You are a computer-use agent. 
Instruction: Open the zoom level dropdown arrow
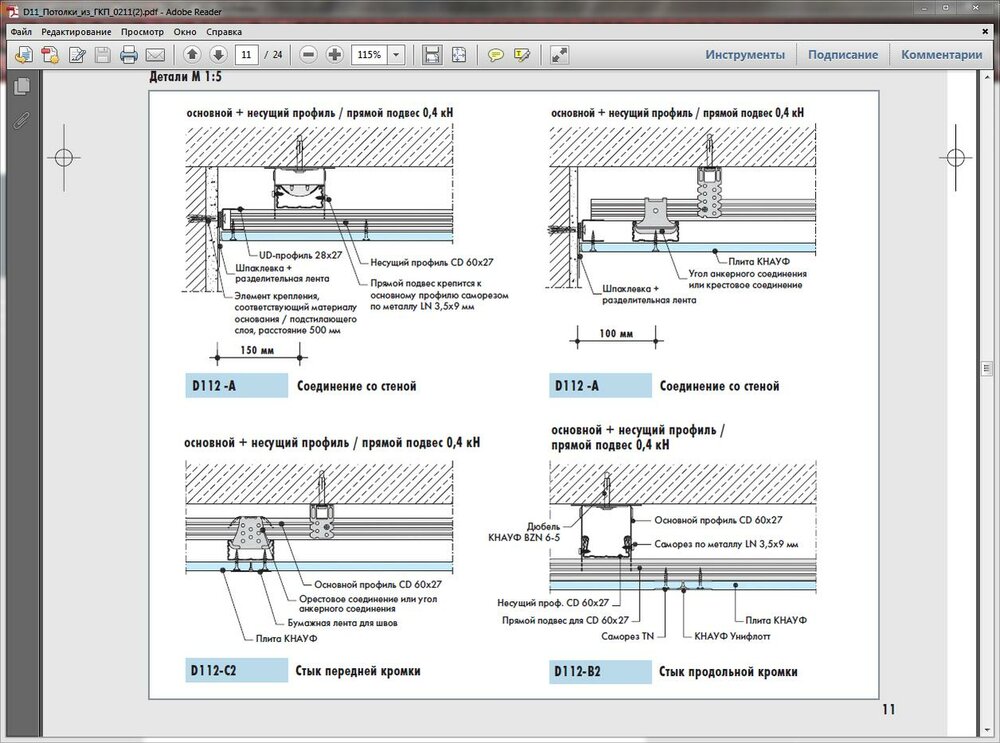[x=397, y=55]
